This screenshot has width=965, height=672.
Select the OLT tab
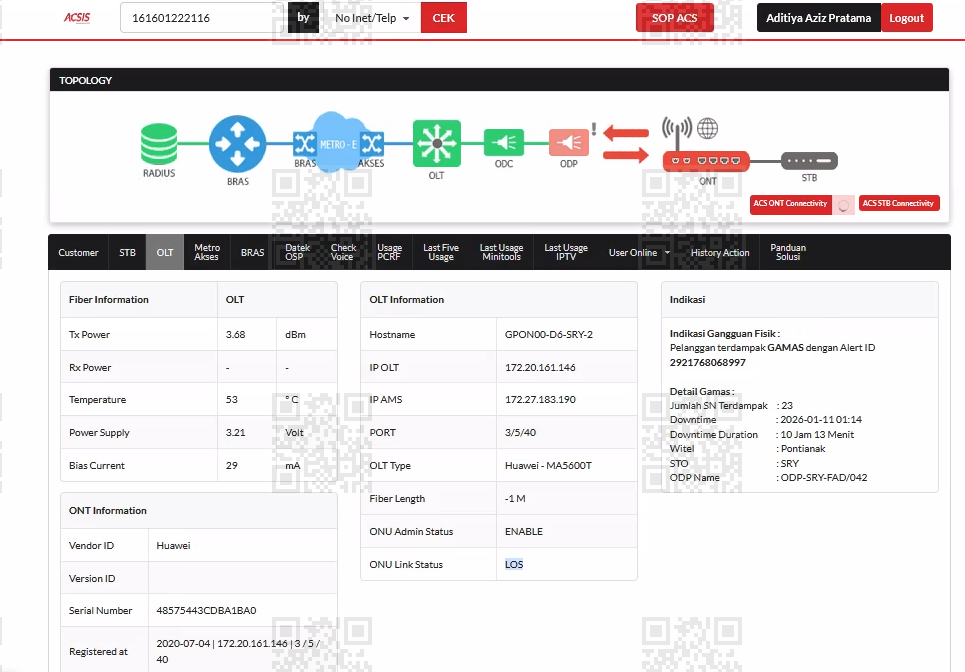click(165, 252)
